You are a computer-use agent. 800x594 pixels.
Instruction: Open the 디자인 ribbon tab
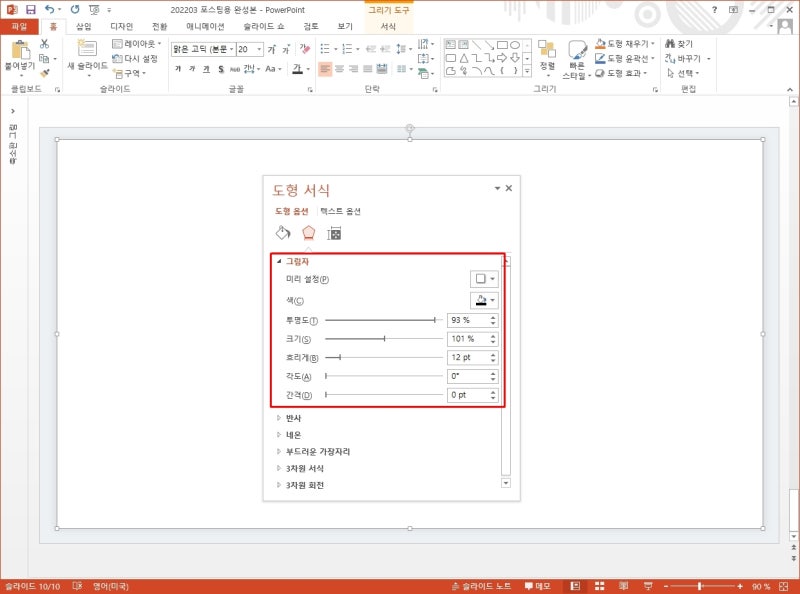(121, 26)
